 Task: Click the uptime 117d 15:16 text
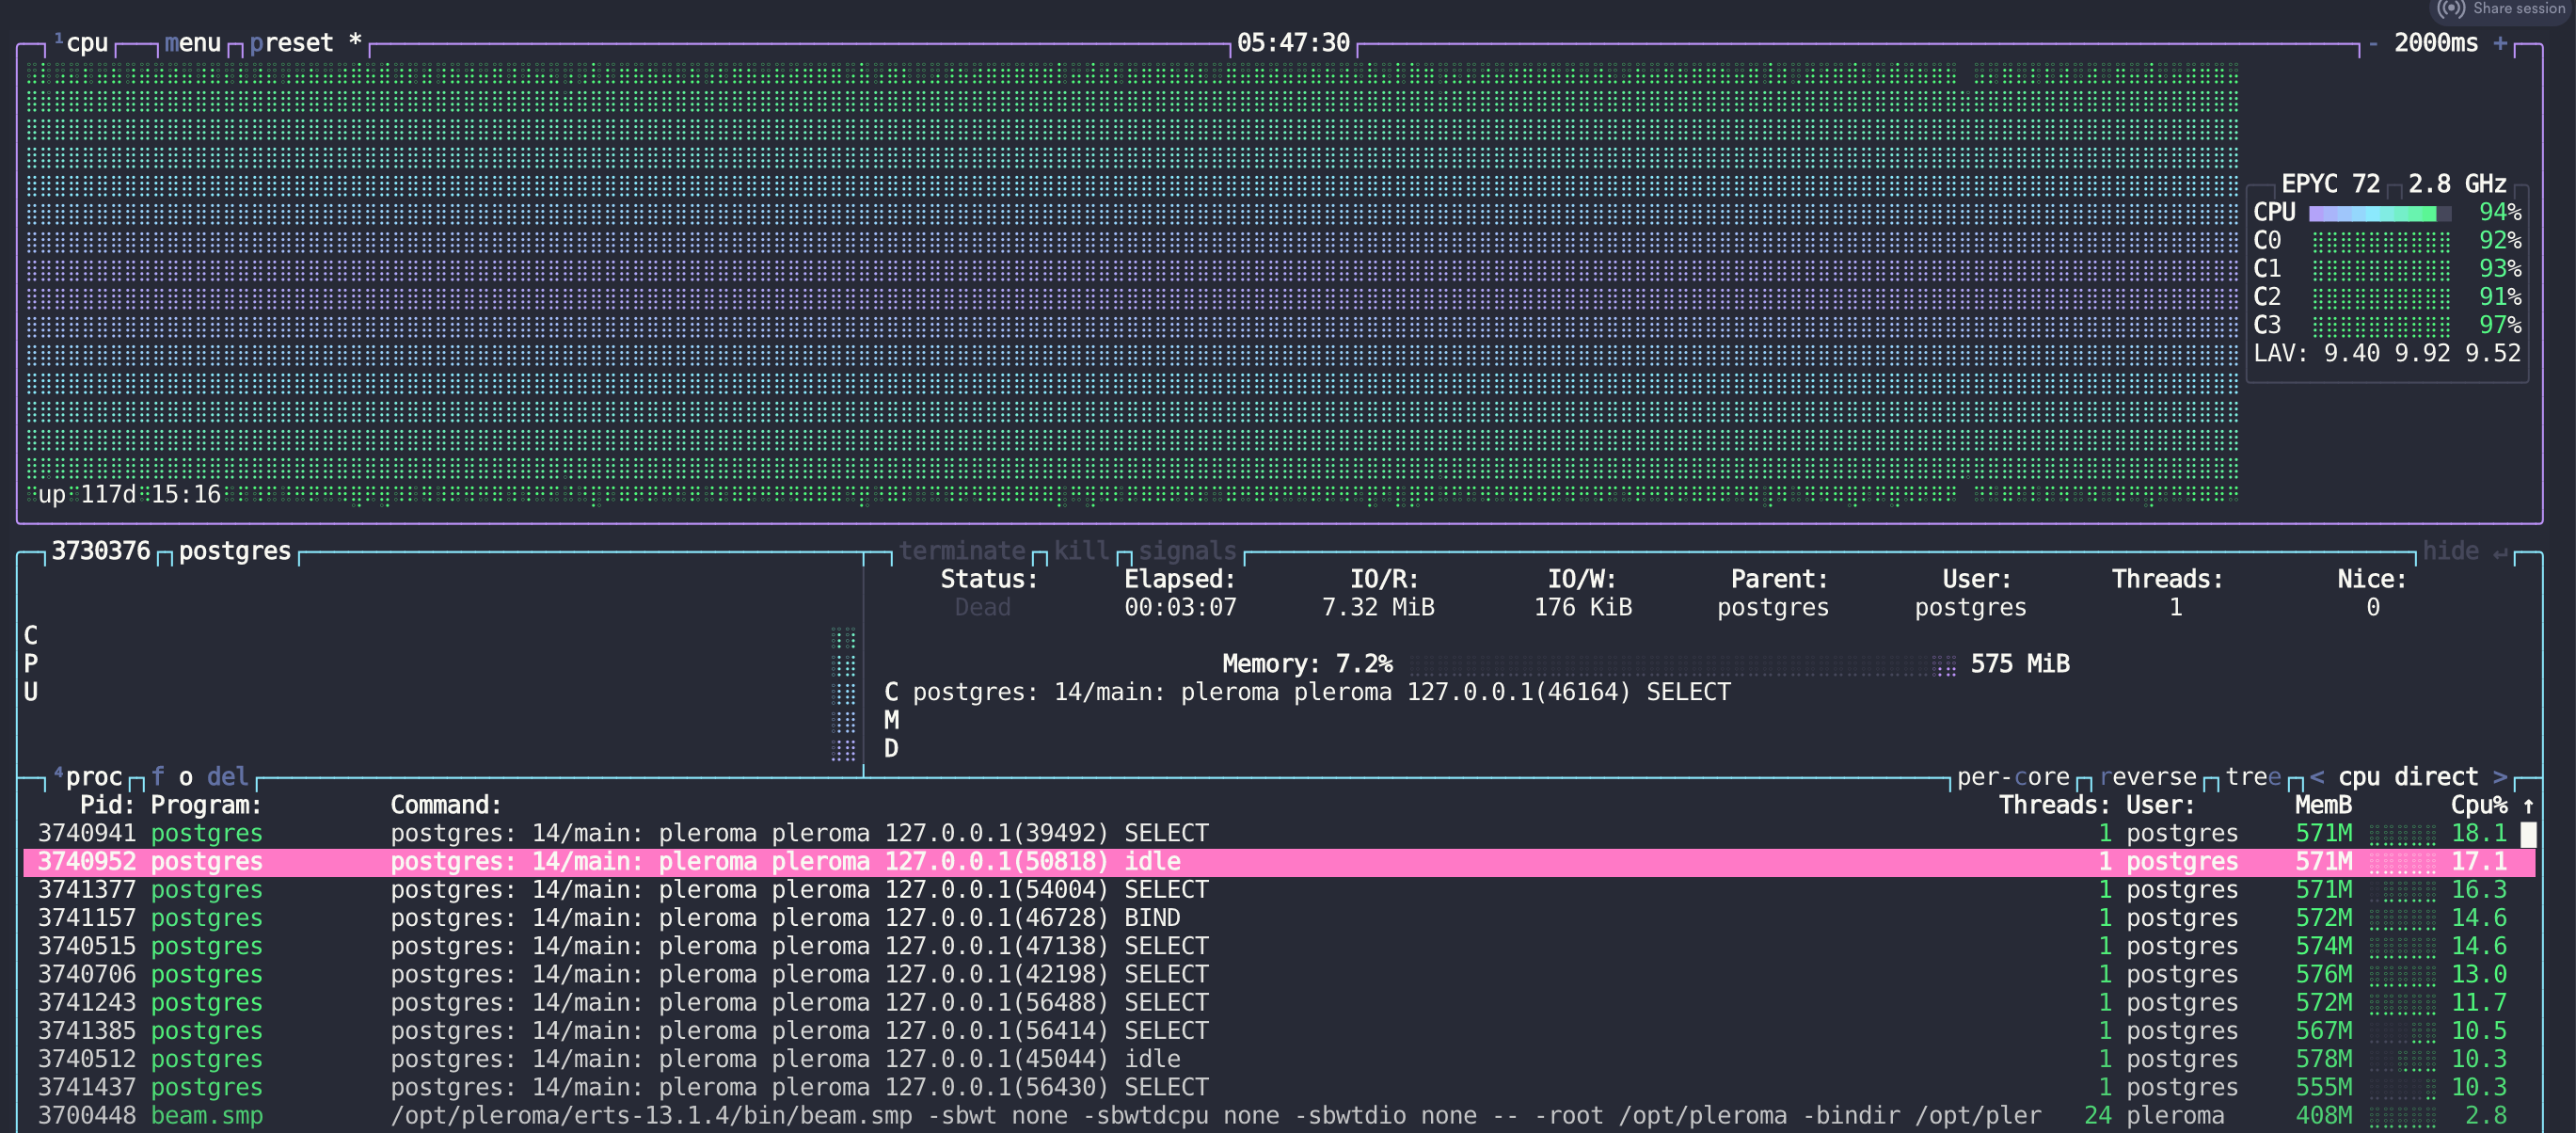point(129,494)
